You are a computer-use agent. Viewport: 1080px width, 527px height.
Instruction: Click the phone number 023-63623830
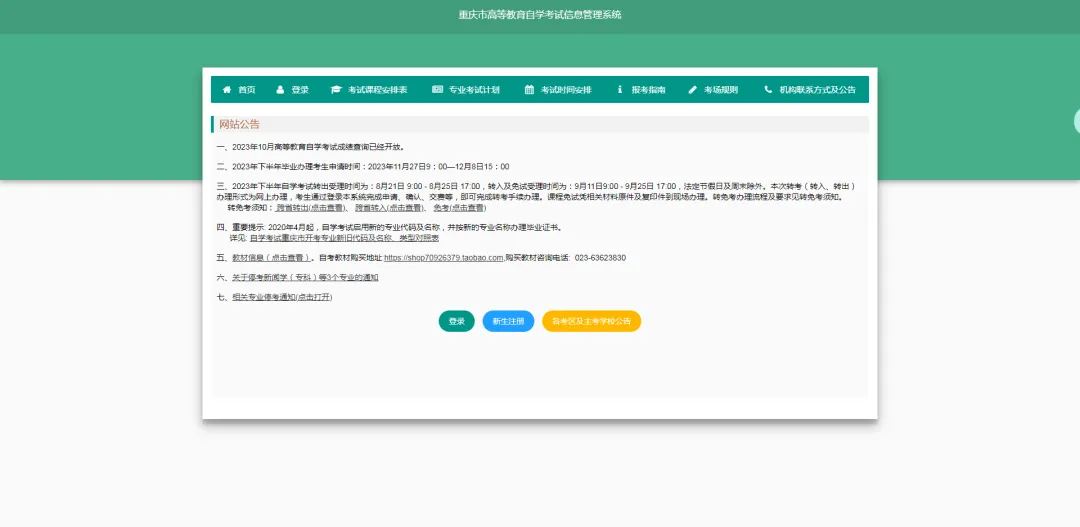(x=600, y=258)
